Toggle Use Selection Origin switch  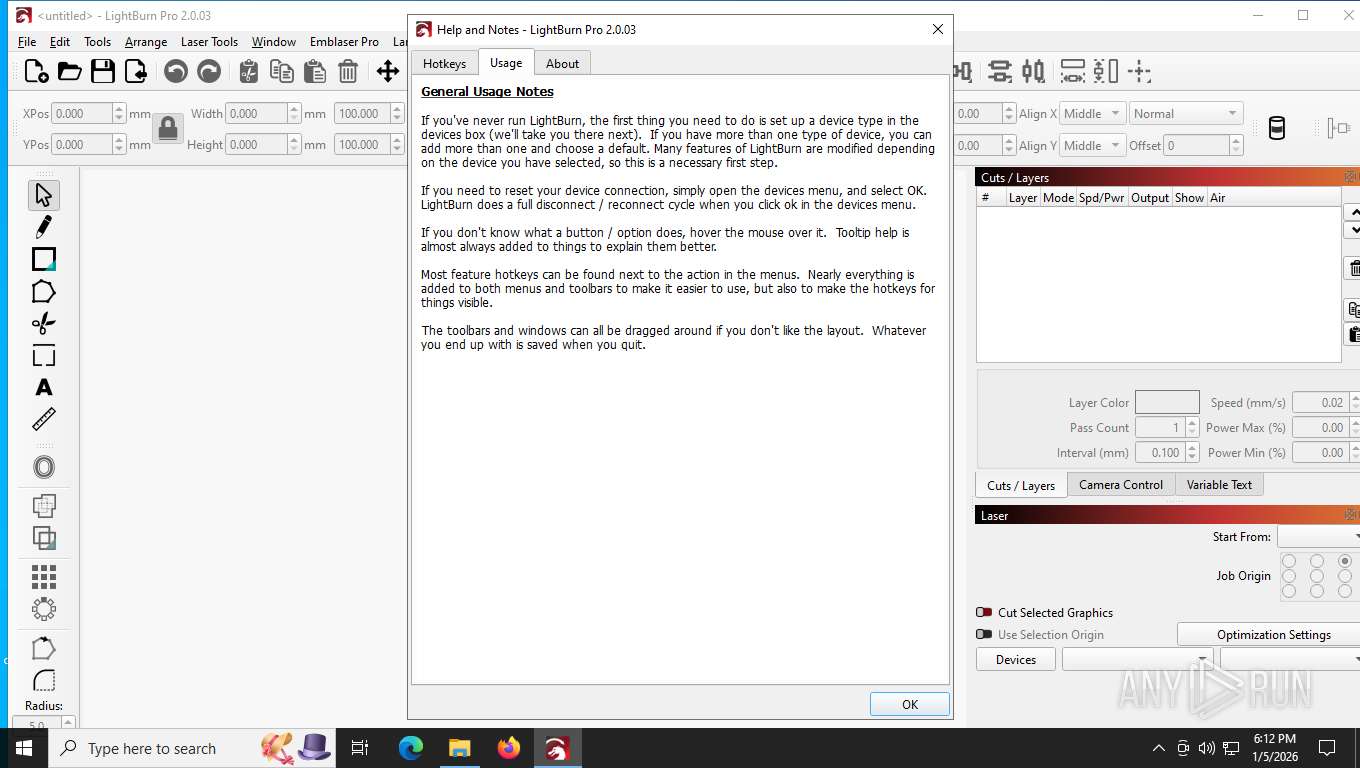(x=984, y=634)
